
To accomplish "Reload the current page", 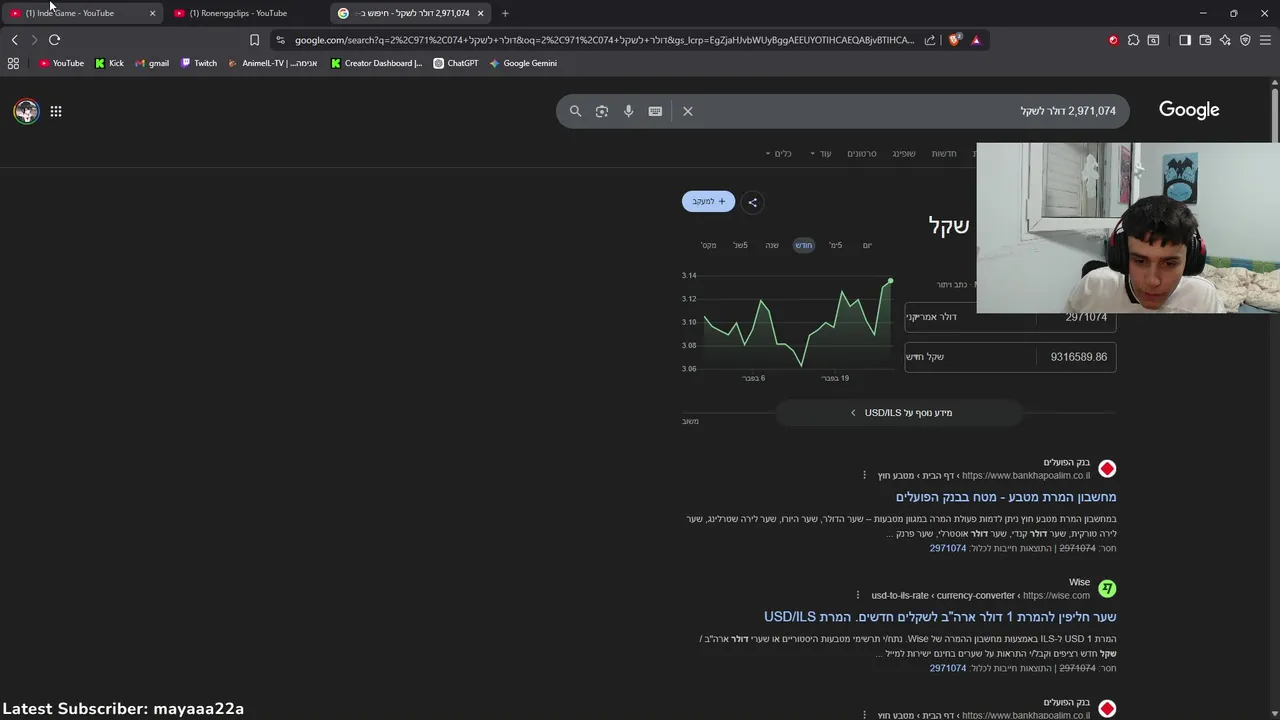I will (x=54, y=40).
